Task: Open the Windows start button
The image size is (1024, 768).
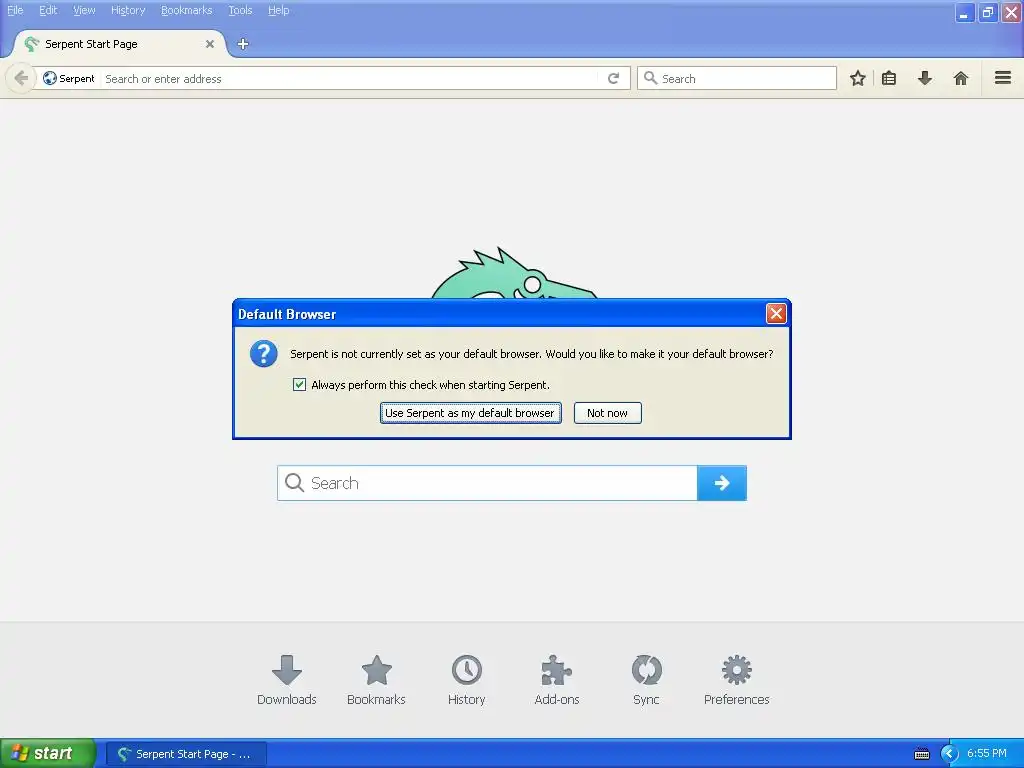Action: 47,754
